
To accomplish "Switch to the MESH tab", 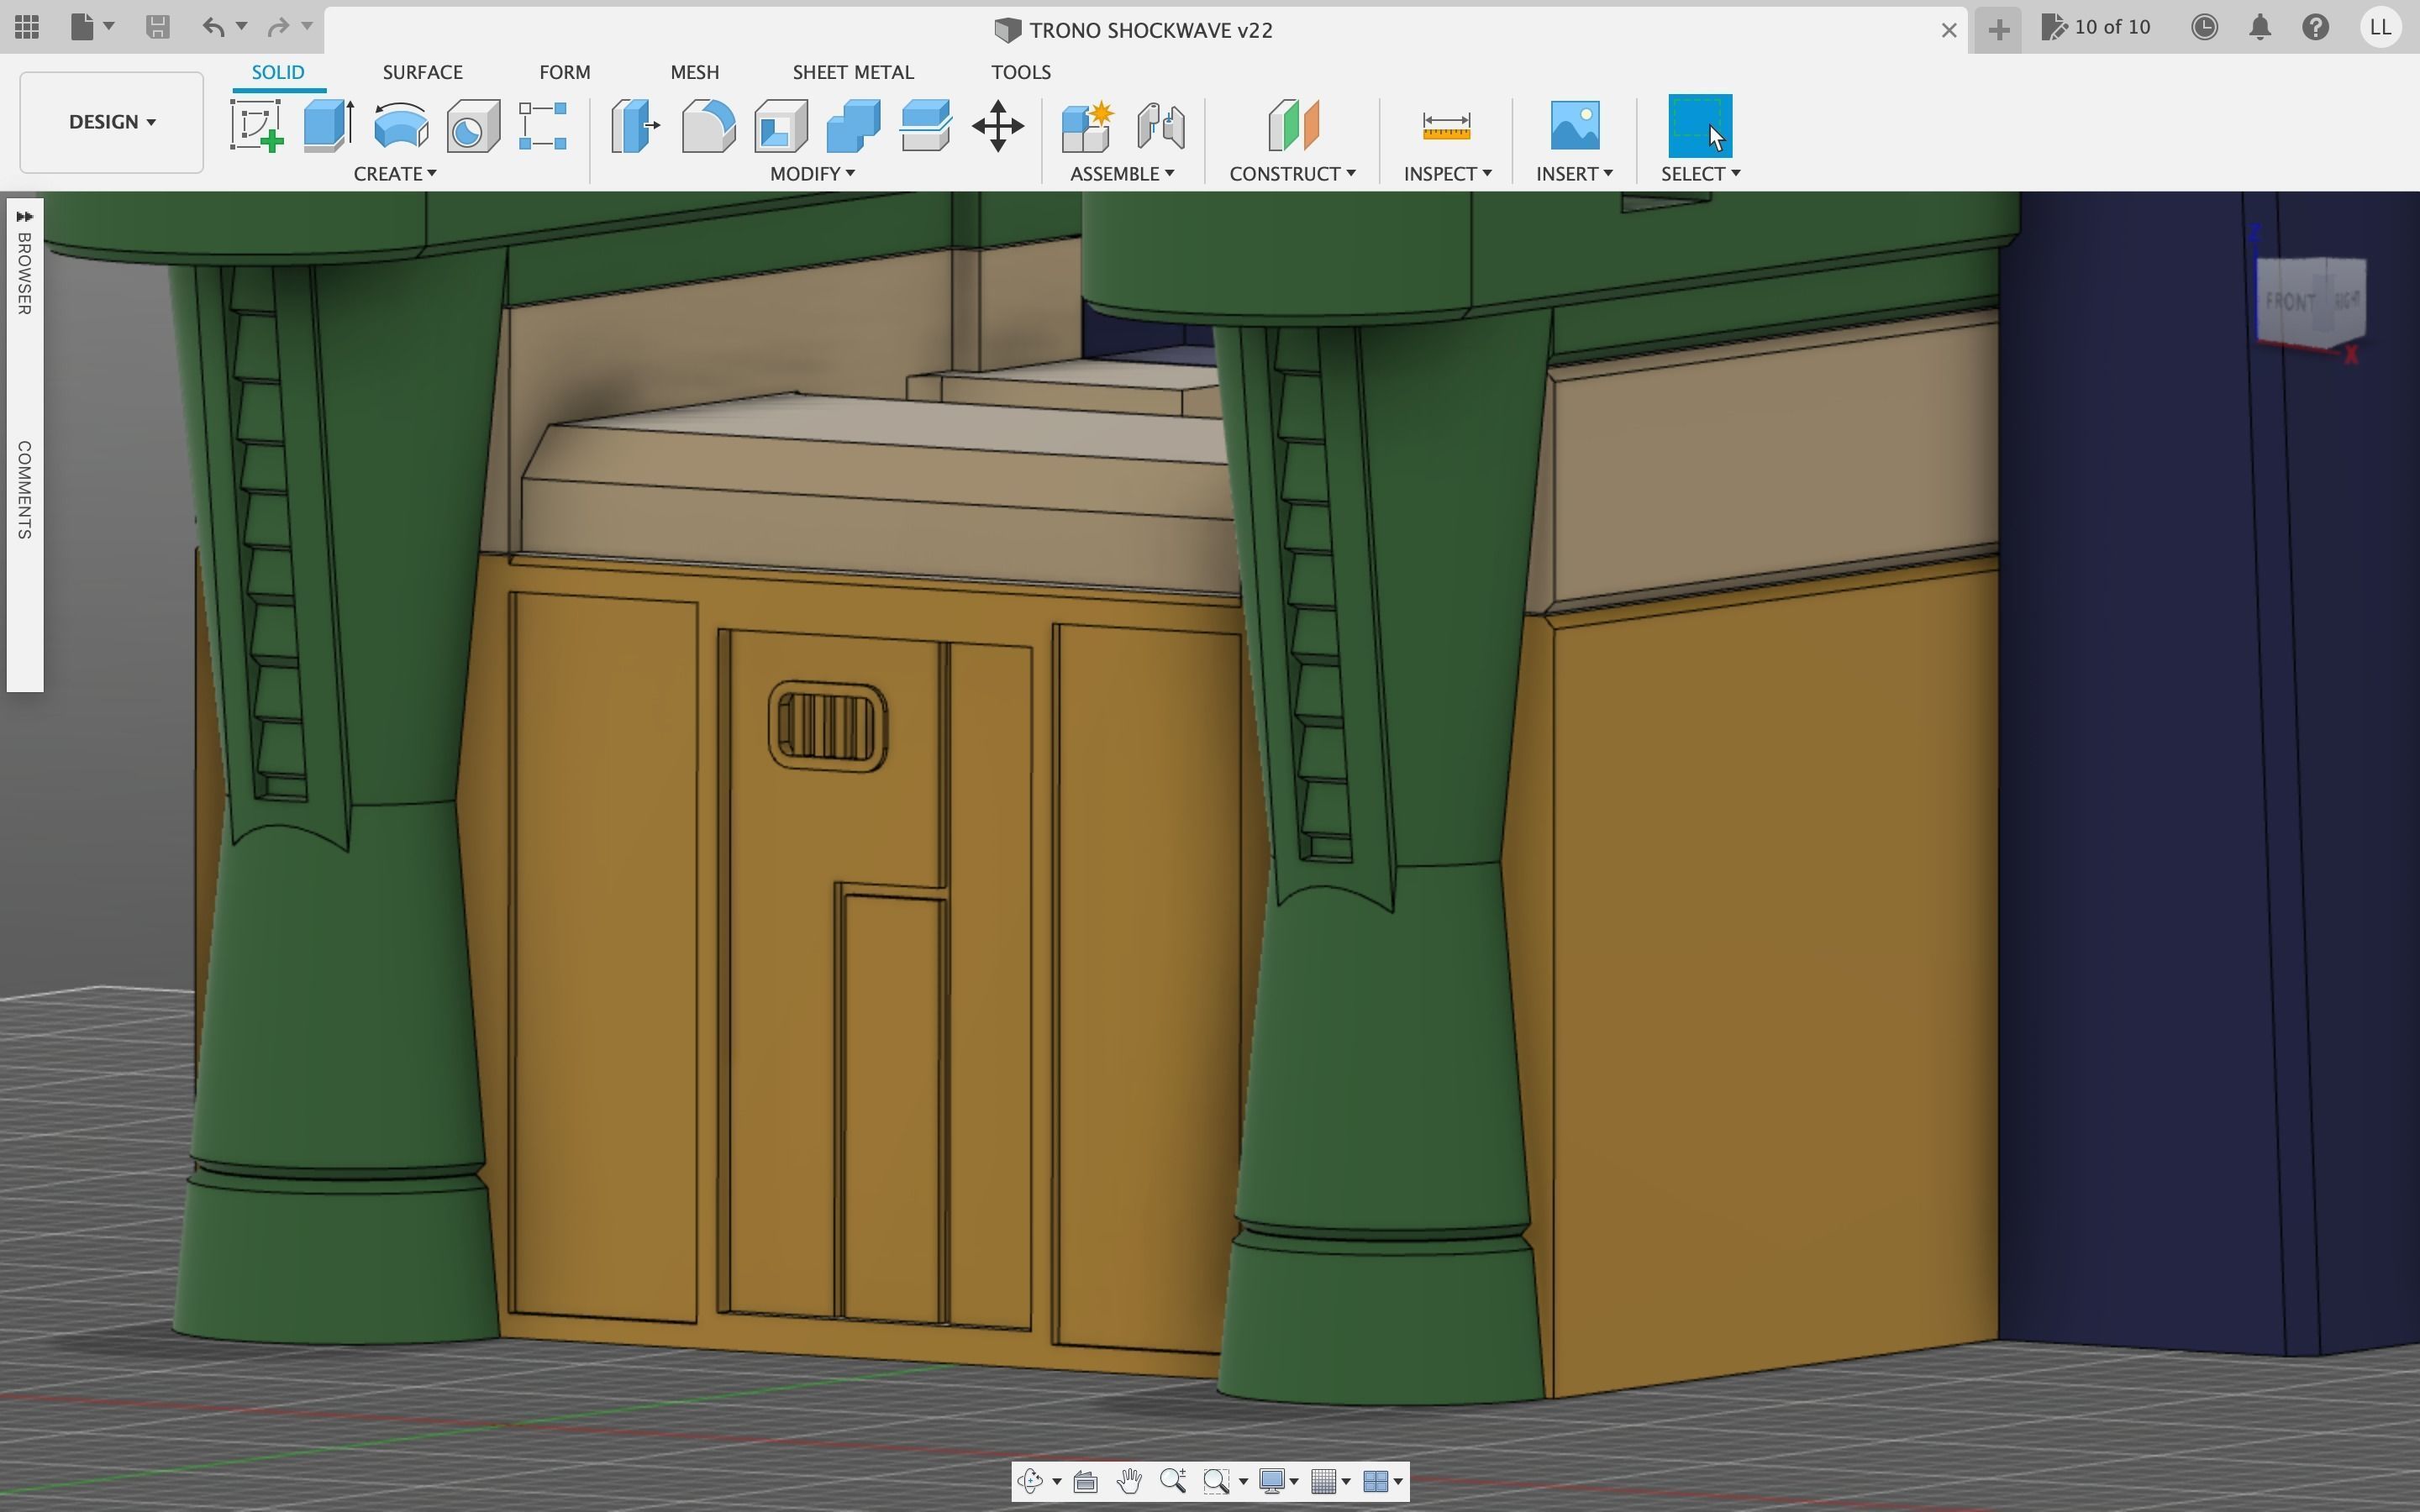I will (694, 72).
